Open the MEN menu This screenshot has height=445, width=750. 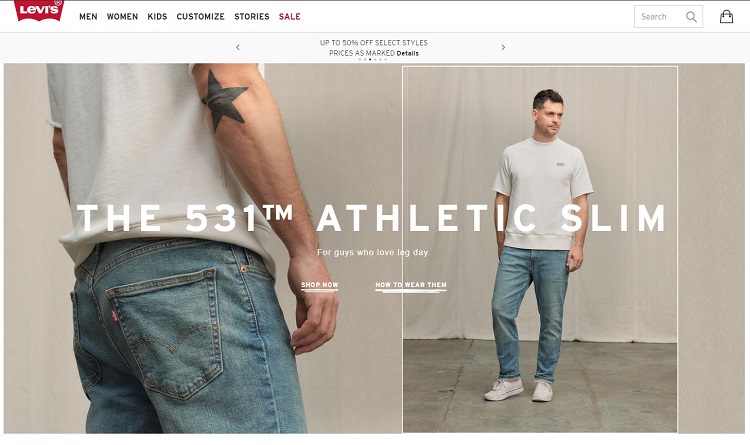pos(88,17)
